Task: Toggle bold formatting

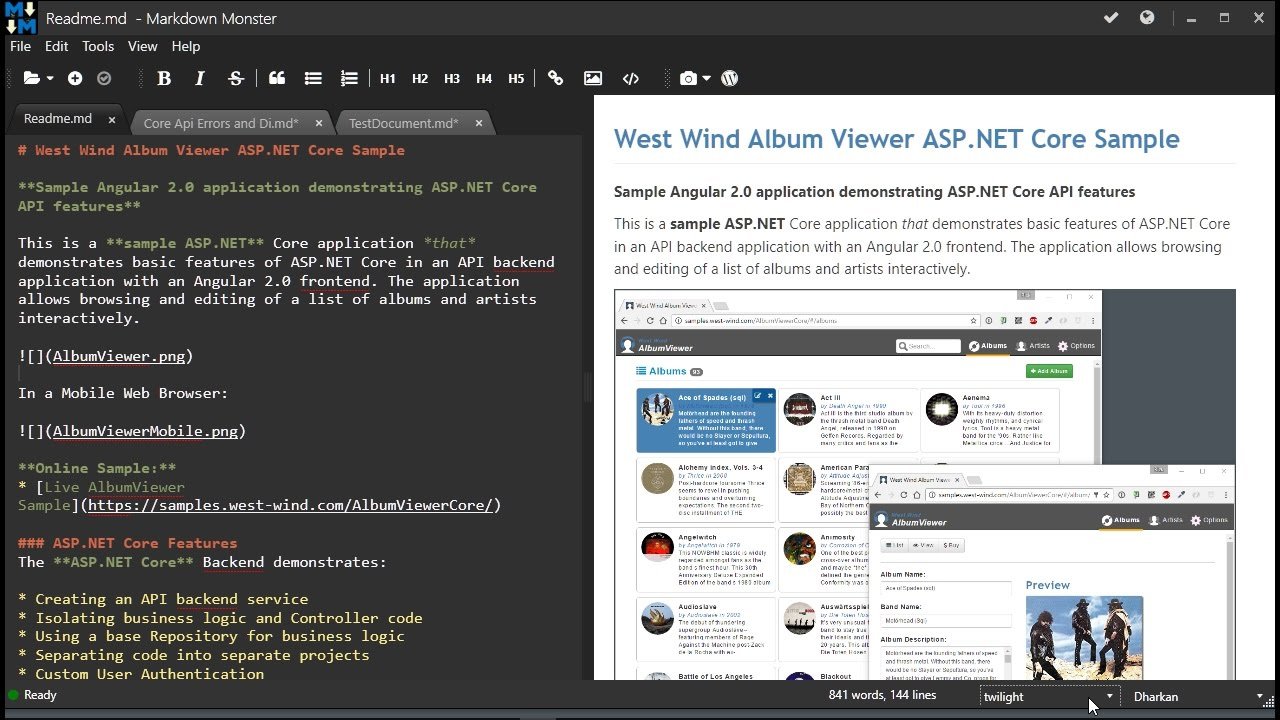Action: [x=164, y=78]
